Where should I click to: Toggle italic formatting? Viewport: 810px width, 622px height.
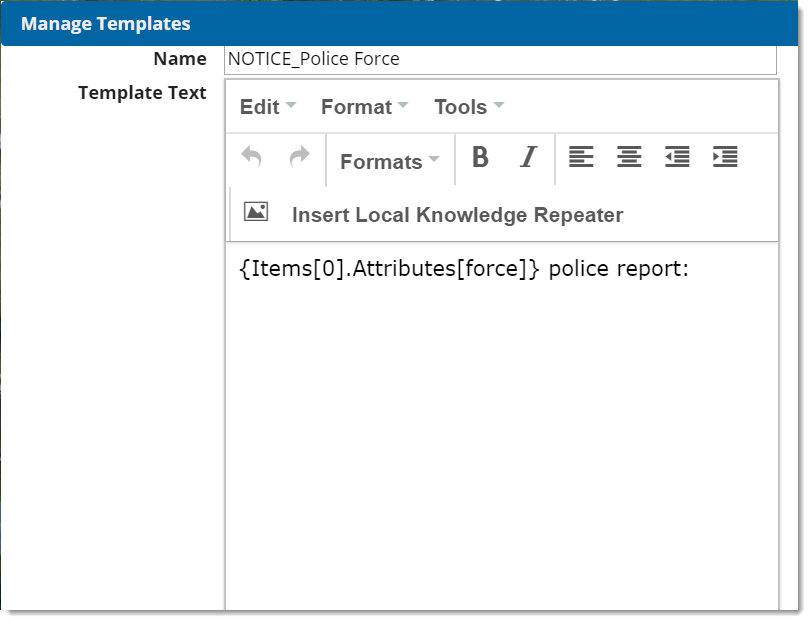click(x=528, y=158)
